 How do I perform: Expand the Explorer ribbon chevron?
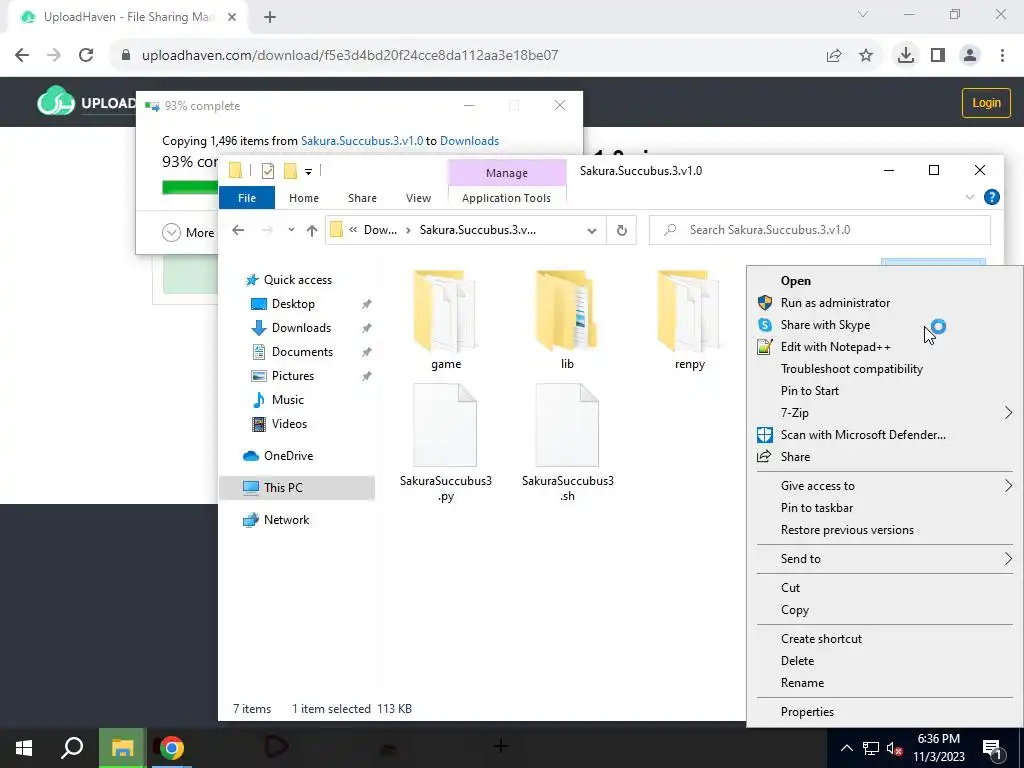tap(970, 197)
